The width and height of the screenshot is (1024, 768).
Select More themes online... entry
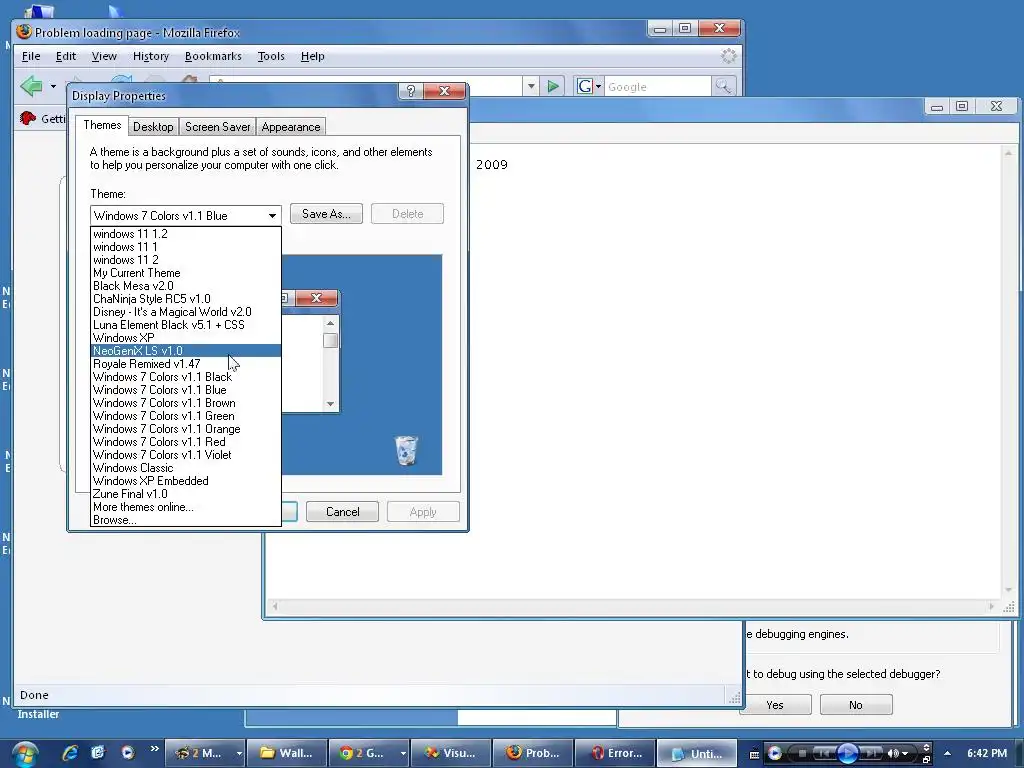click(x=185, y=507)
